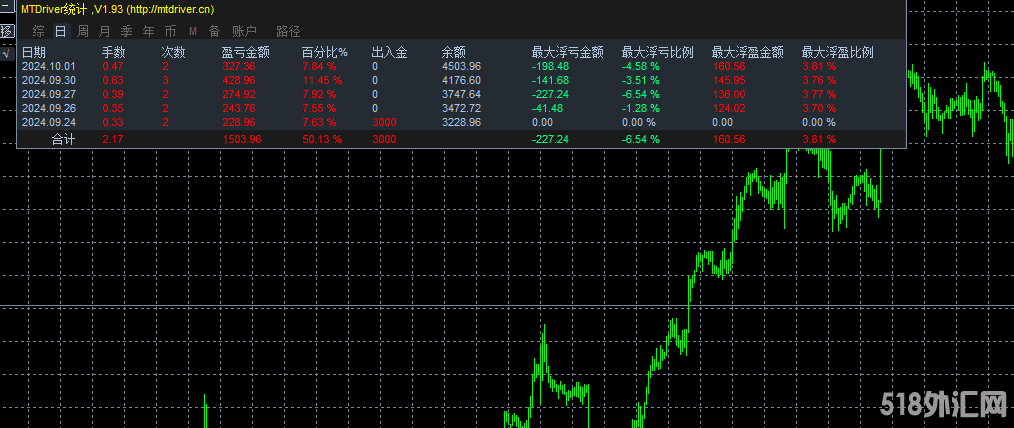Open the 年 yearly statistics tab
This screenshot has width=1014, height=428.
click(x=149, y=31)
